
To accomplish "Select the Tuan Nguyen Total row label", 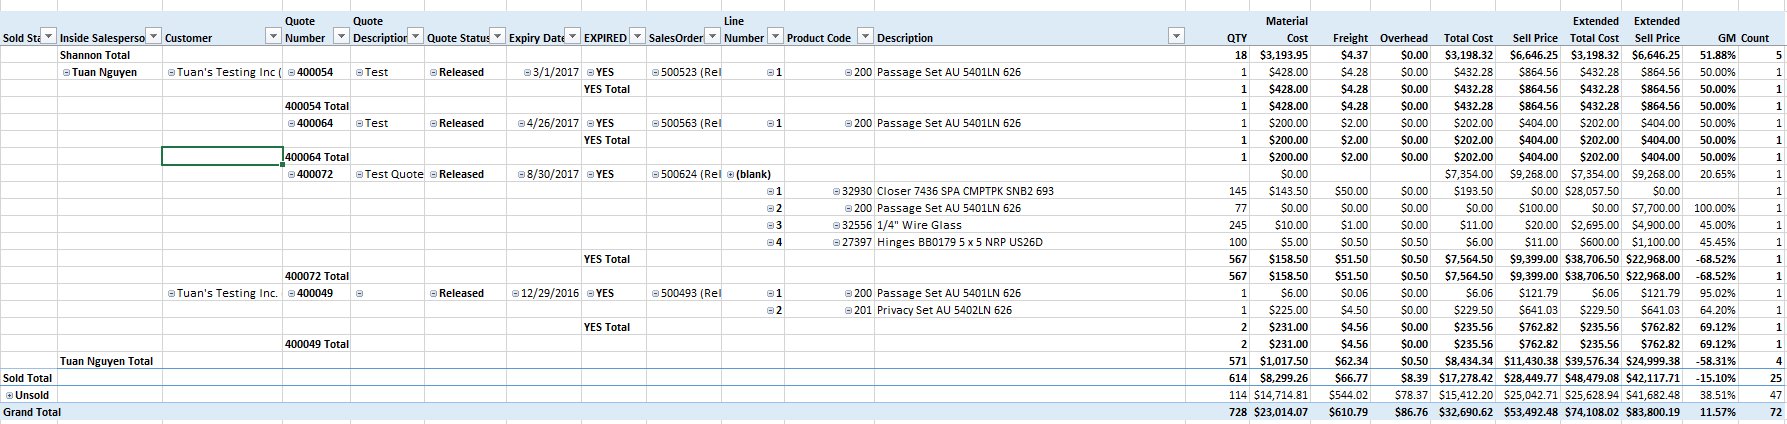I will (106, 361).
